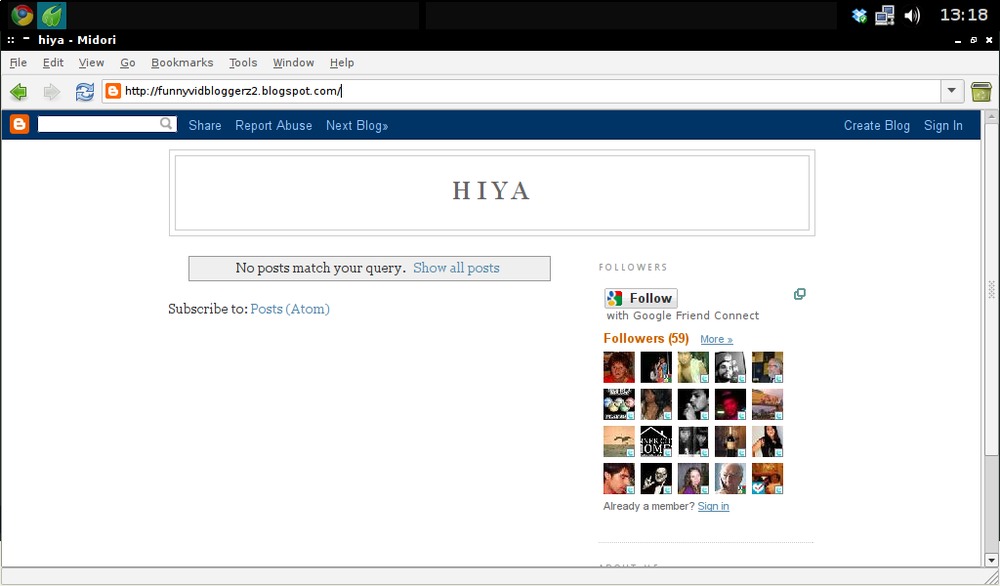Launch Chrome from the top panel
This screenshot has width=1000, height=586.
click(22, 15)
